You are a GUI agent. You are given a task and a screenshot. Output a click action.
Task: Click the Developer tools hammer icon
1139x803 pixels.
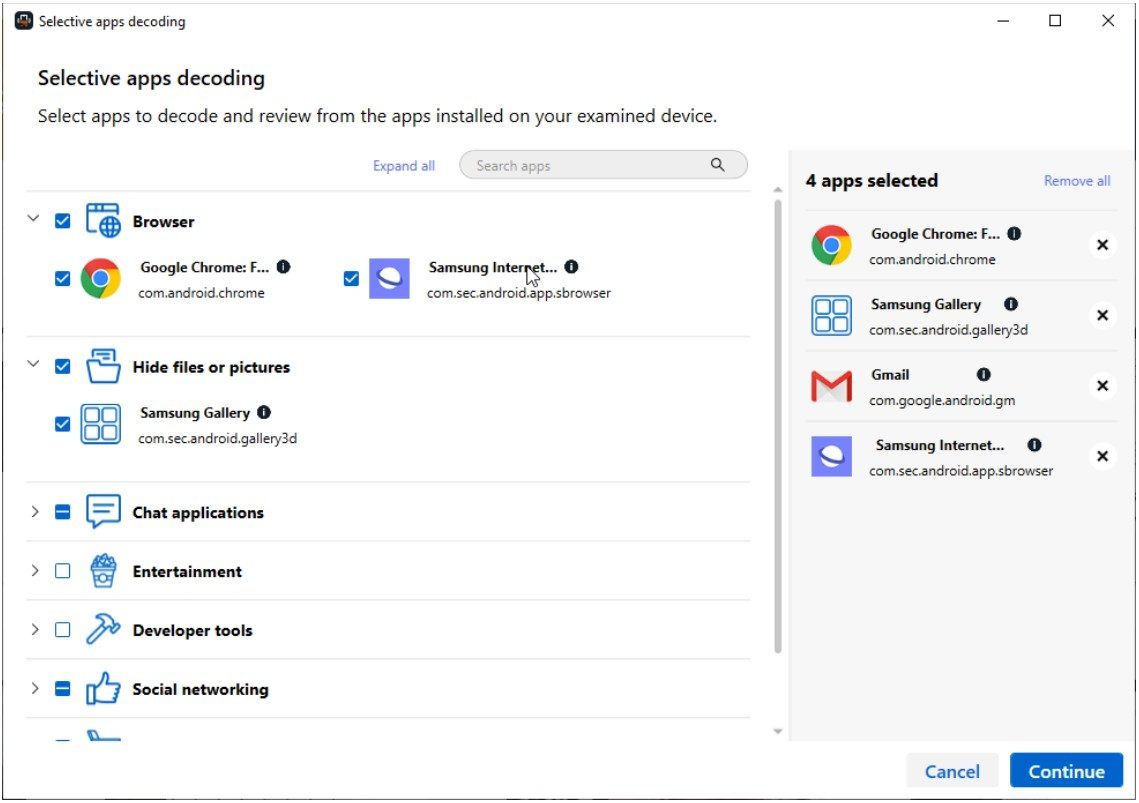click(103, 629)
